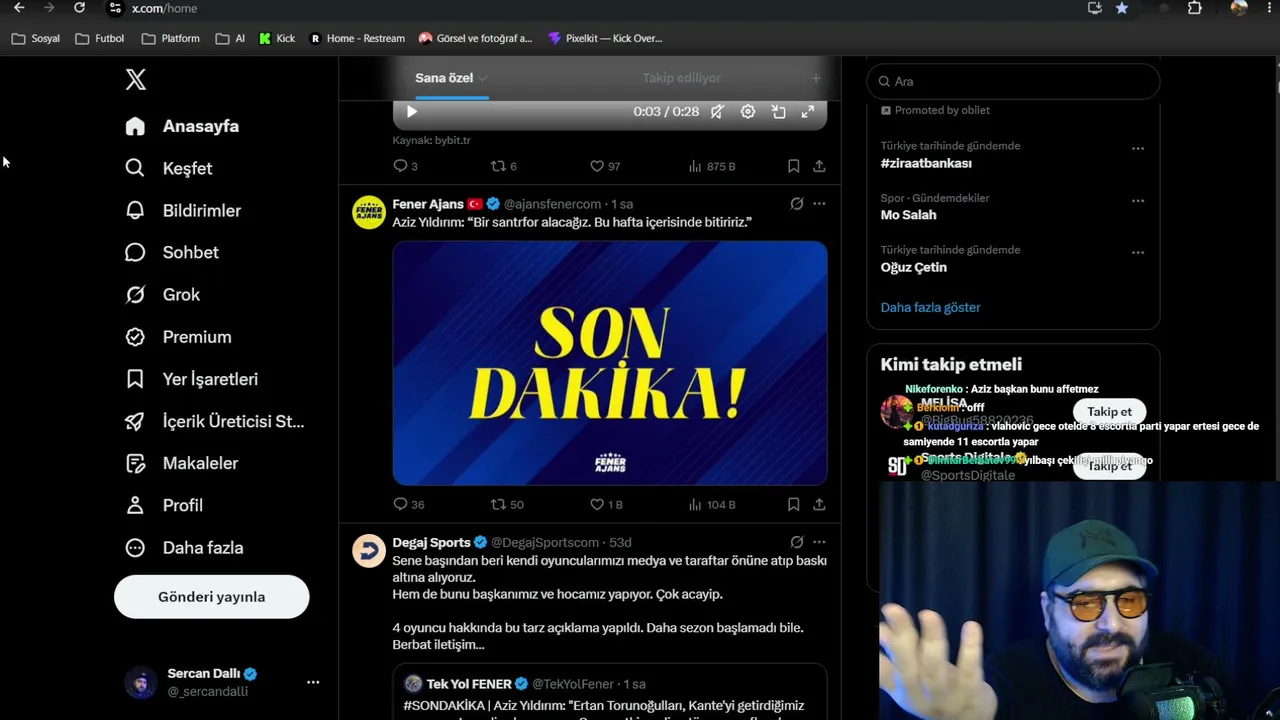The height and width of the screenshot is (720, 1280).
Task: Click Daha fazla göster link
Action: pyautogui.click(x=930, y=308)
